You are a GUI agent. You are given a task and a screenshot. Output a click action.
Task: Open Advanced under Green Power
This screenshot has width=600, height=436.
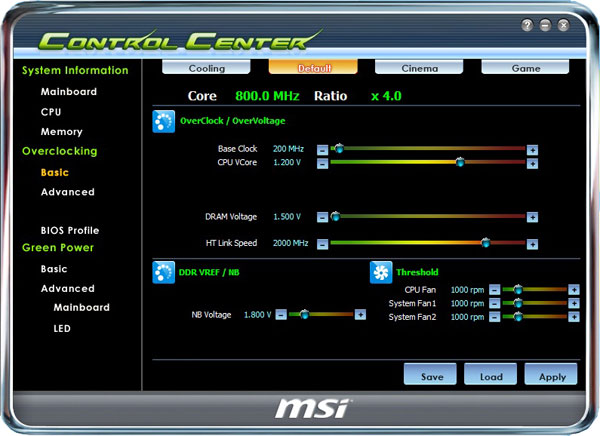point(68,288)
